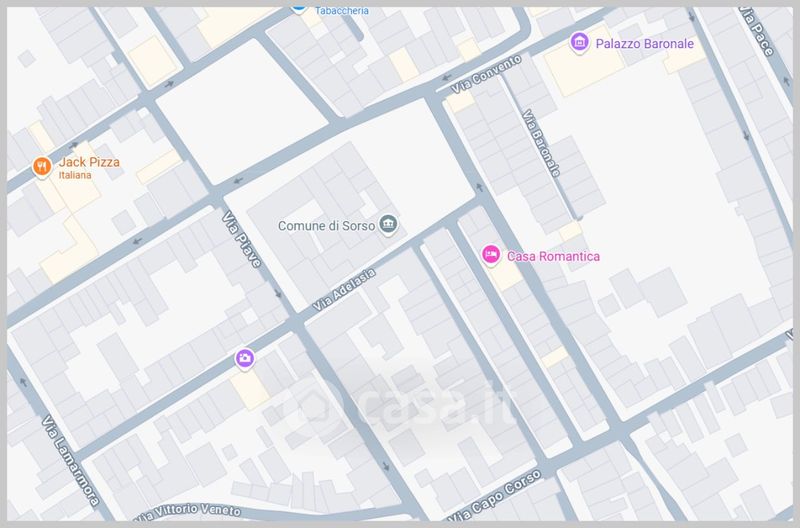Click the Via Piave street name
The height and width of the screenshot is (528, 800).
pyautogui.click(x=241, y=239)
